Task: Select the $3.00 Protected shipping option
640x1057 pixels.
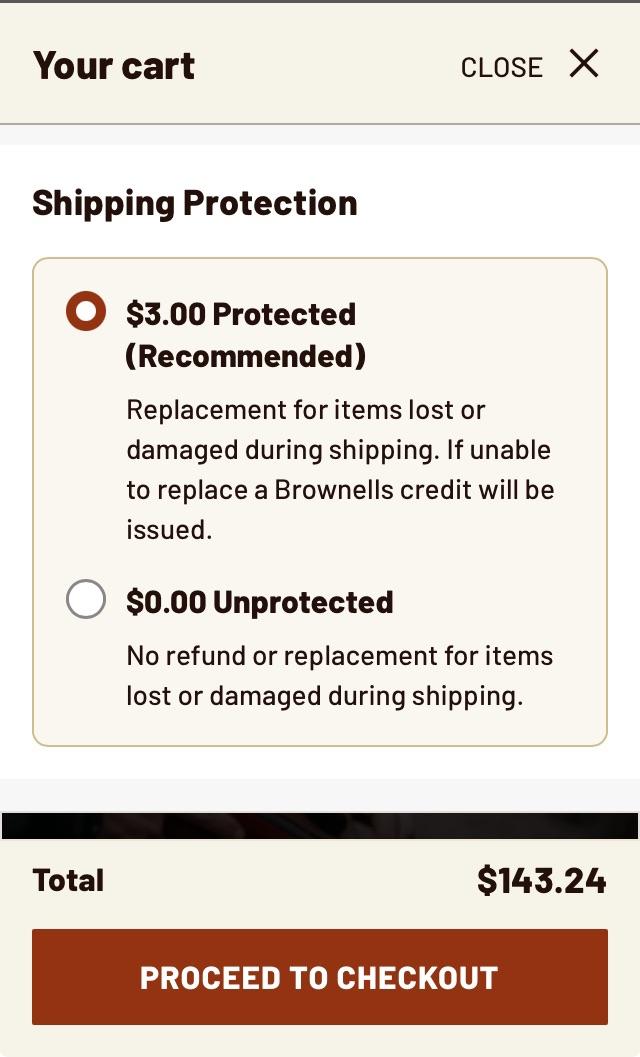Action: (86, 311)
